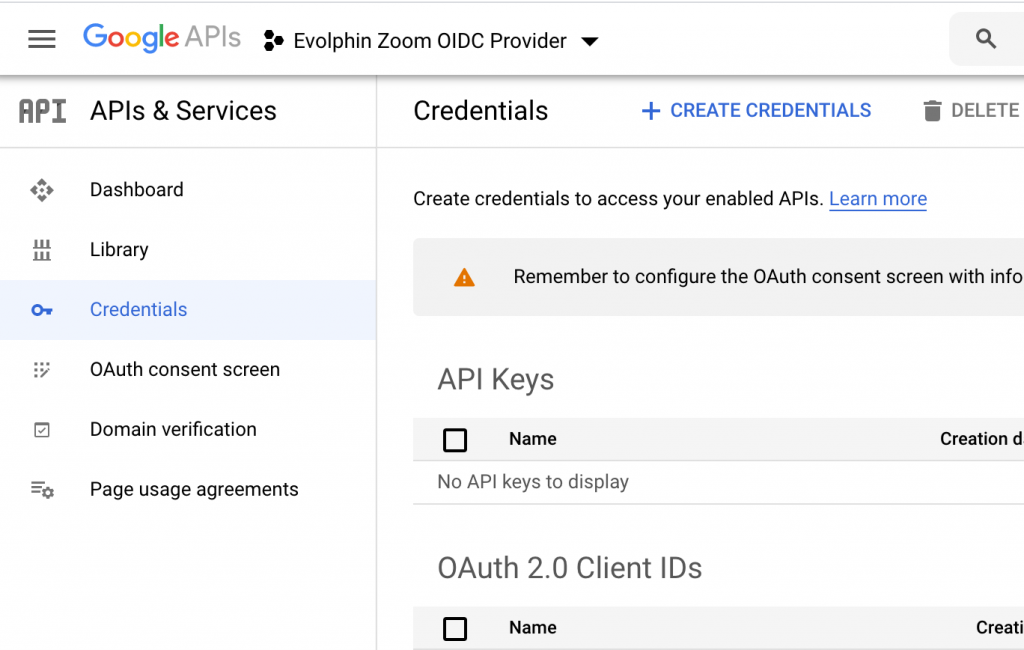
Task: Open the hamburger navigation menu
Action: click(x=42, y=39)
